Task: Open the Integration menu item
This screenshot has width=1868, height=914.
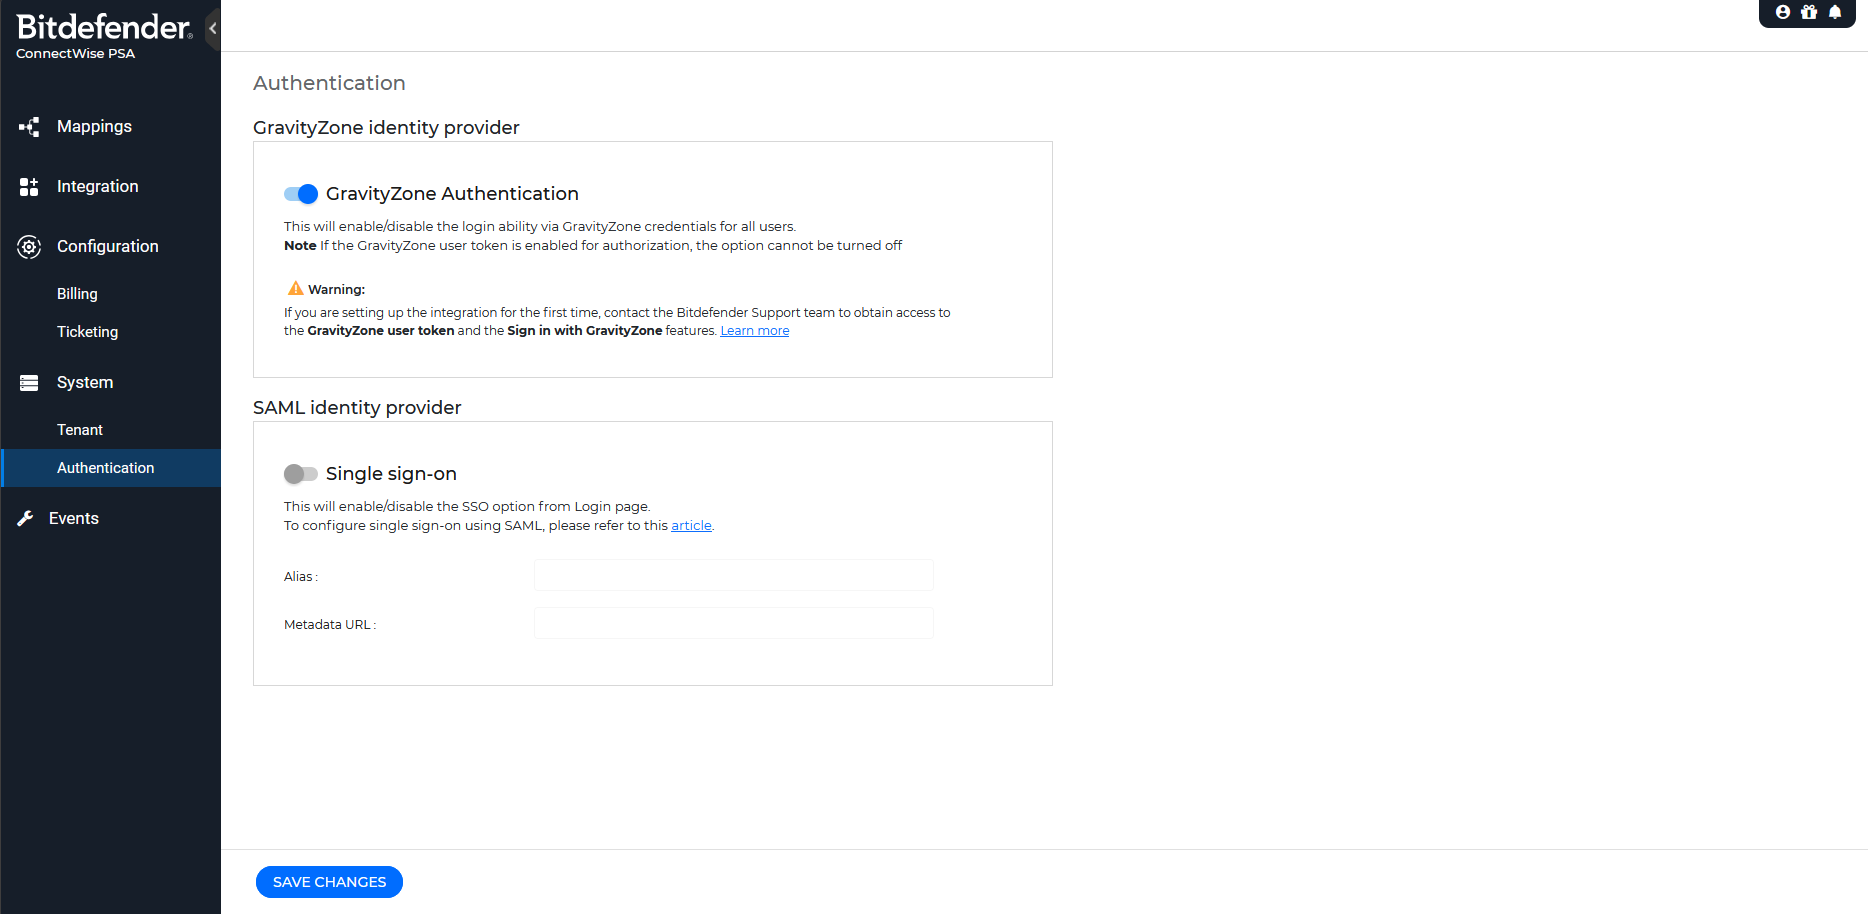Action: coord(98,187)
